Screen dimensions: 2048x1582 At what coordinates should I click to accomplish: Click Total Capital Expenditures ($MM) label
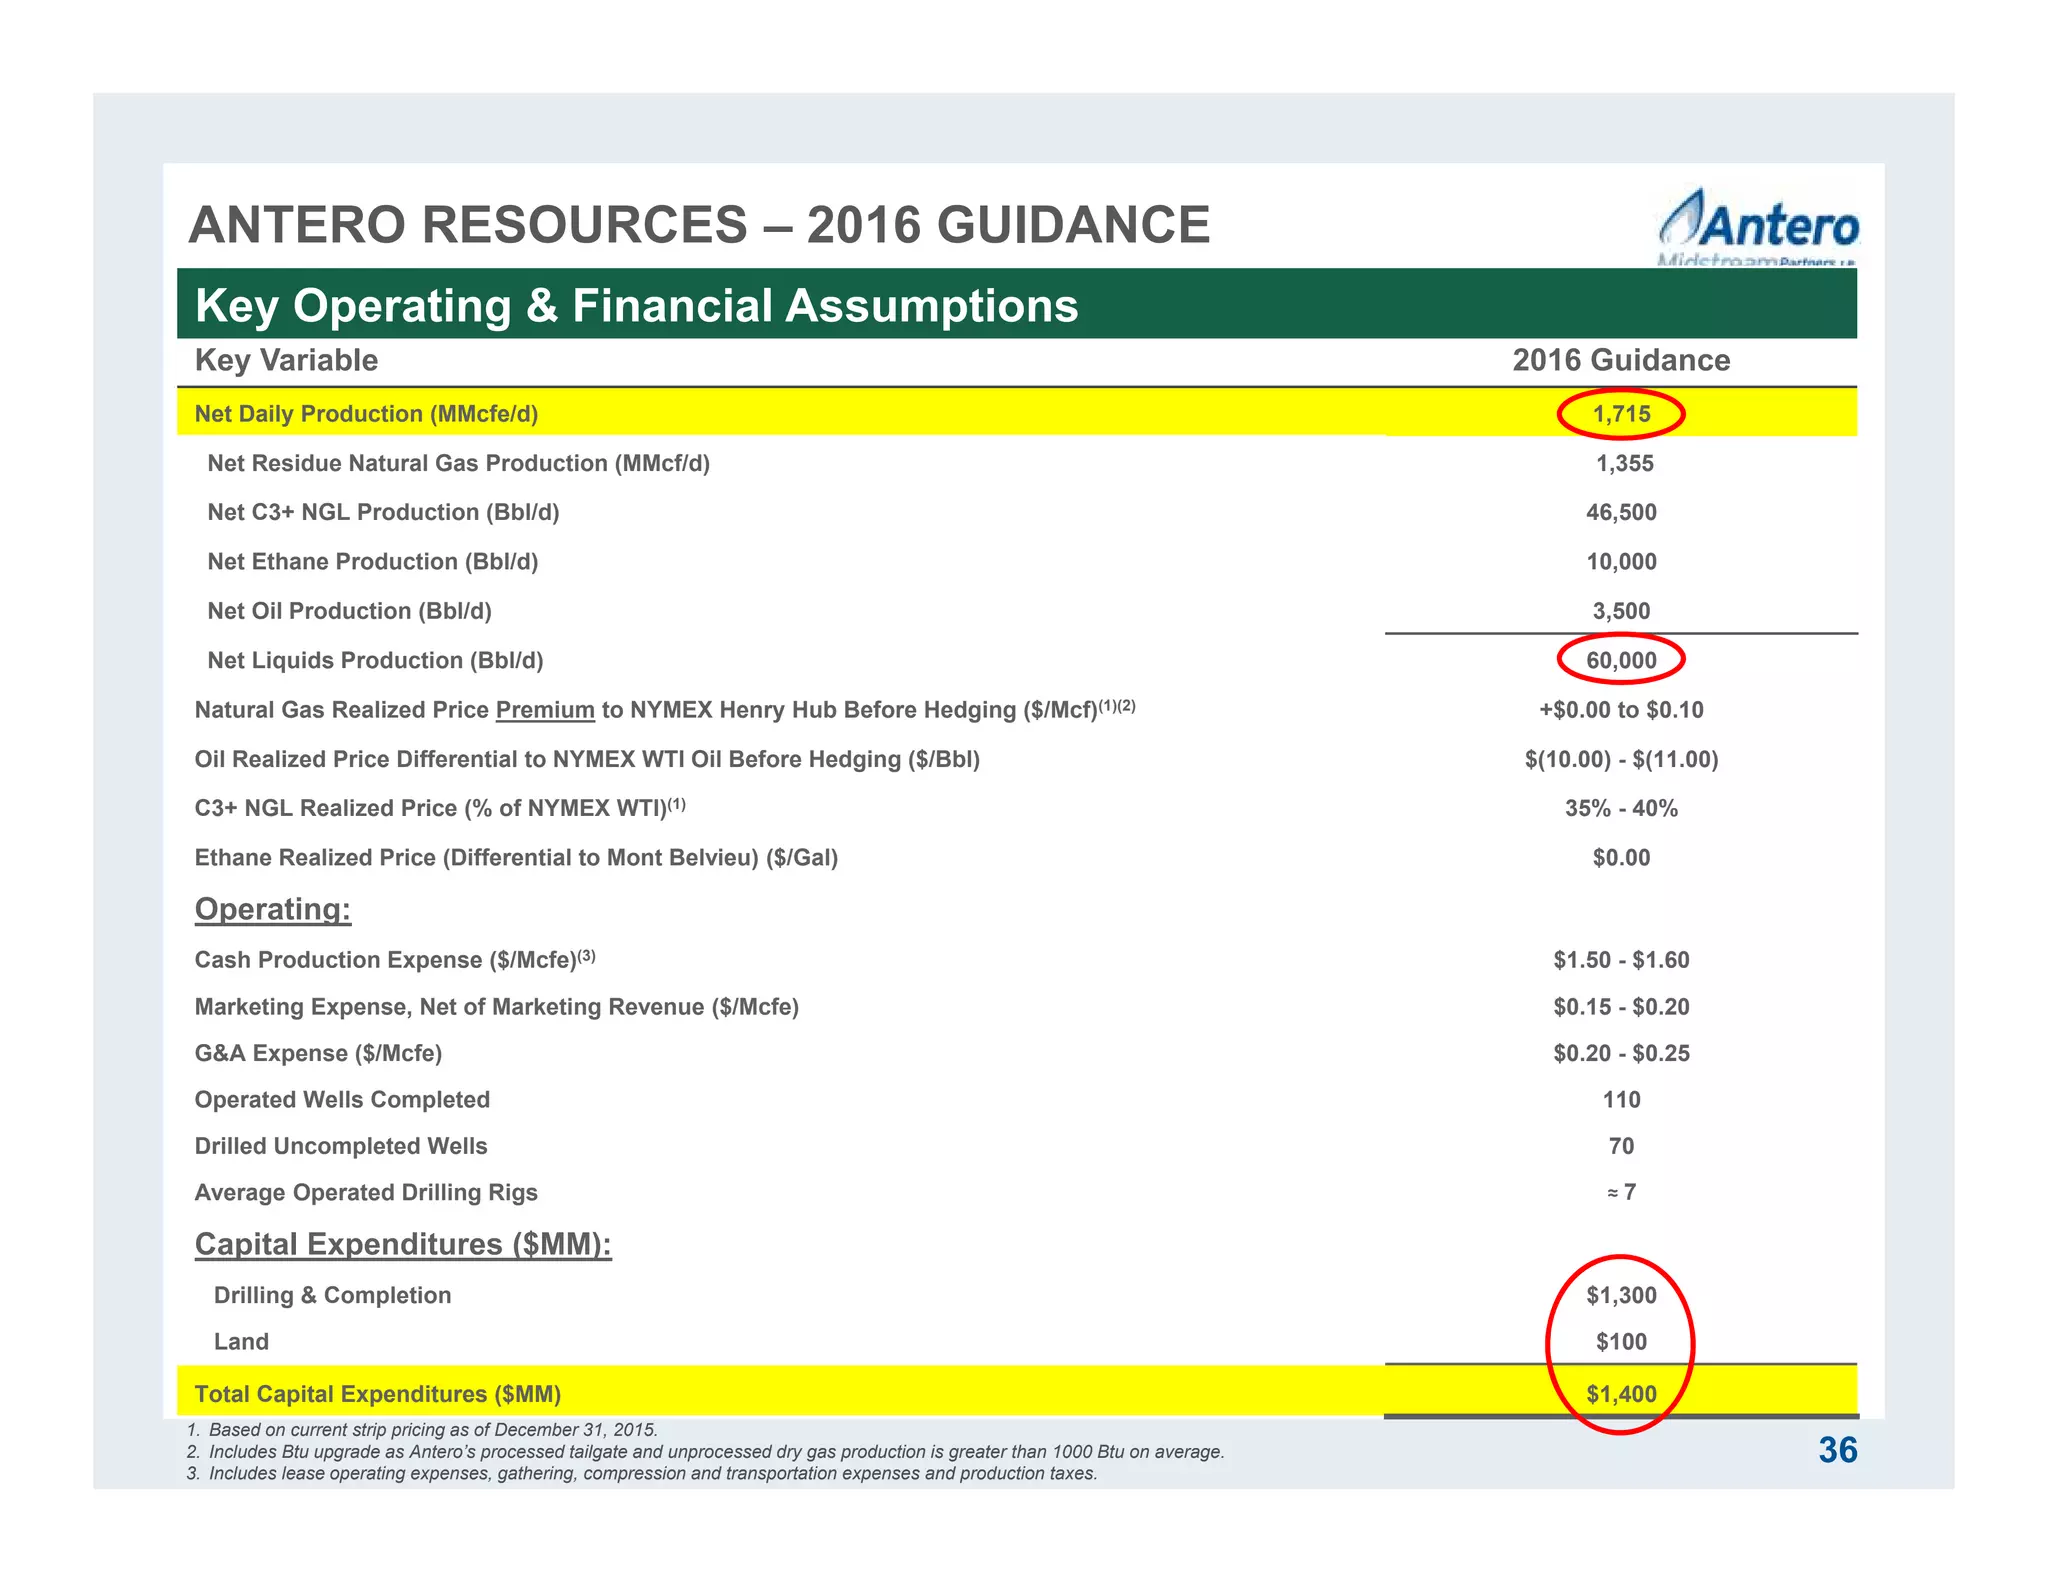coord(377,1394)
